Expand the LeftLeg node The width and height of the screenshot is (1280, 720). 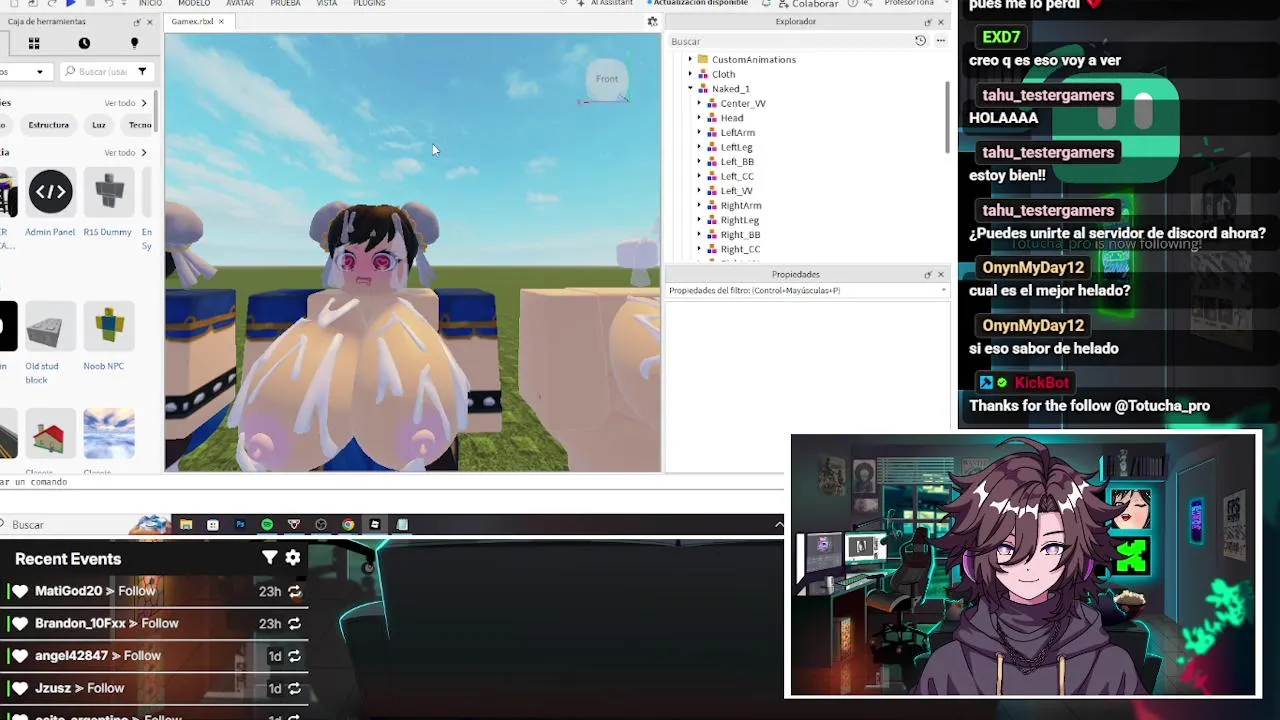[x=699, y=147]
